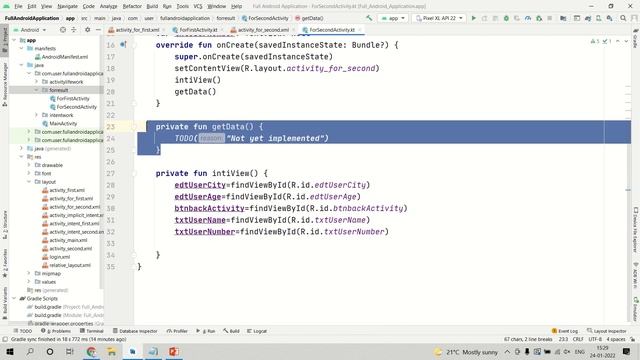Open the app run configuration dropdown
Viewport: 640px width, 360px height.
[393, 18]
